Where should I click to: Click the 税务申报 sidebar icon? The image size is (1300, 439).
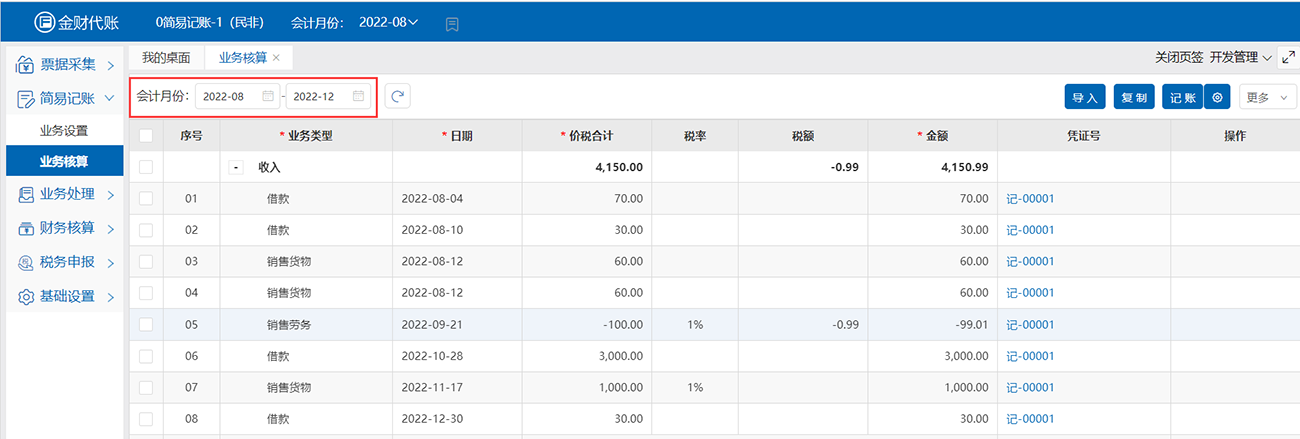26,263
